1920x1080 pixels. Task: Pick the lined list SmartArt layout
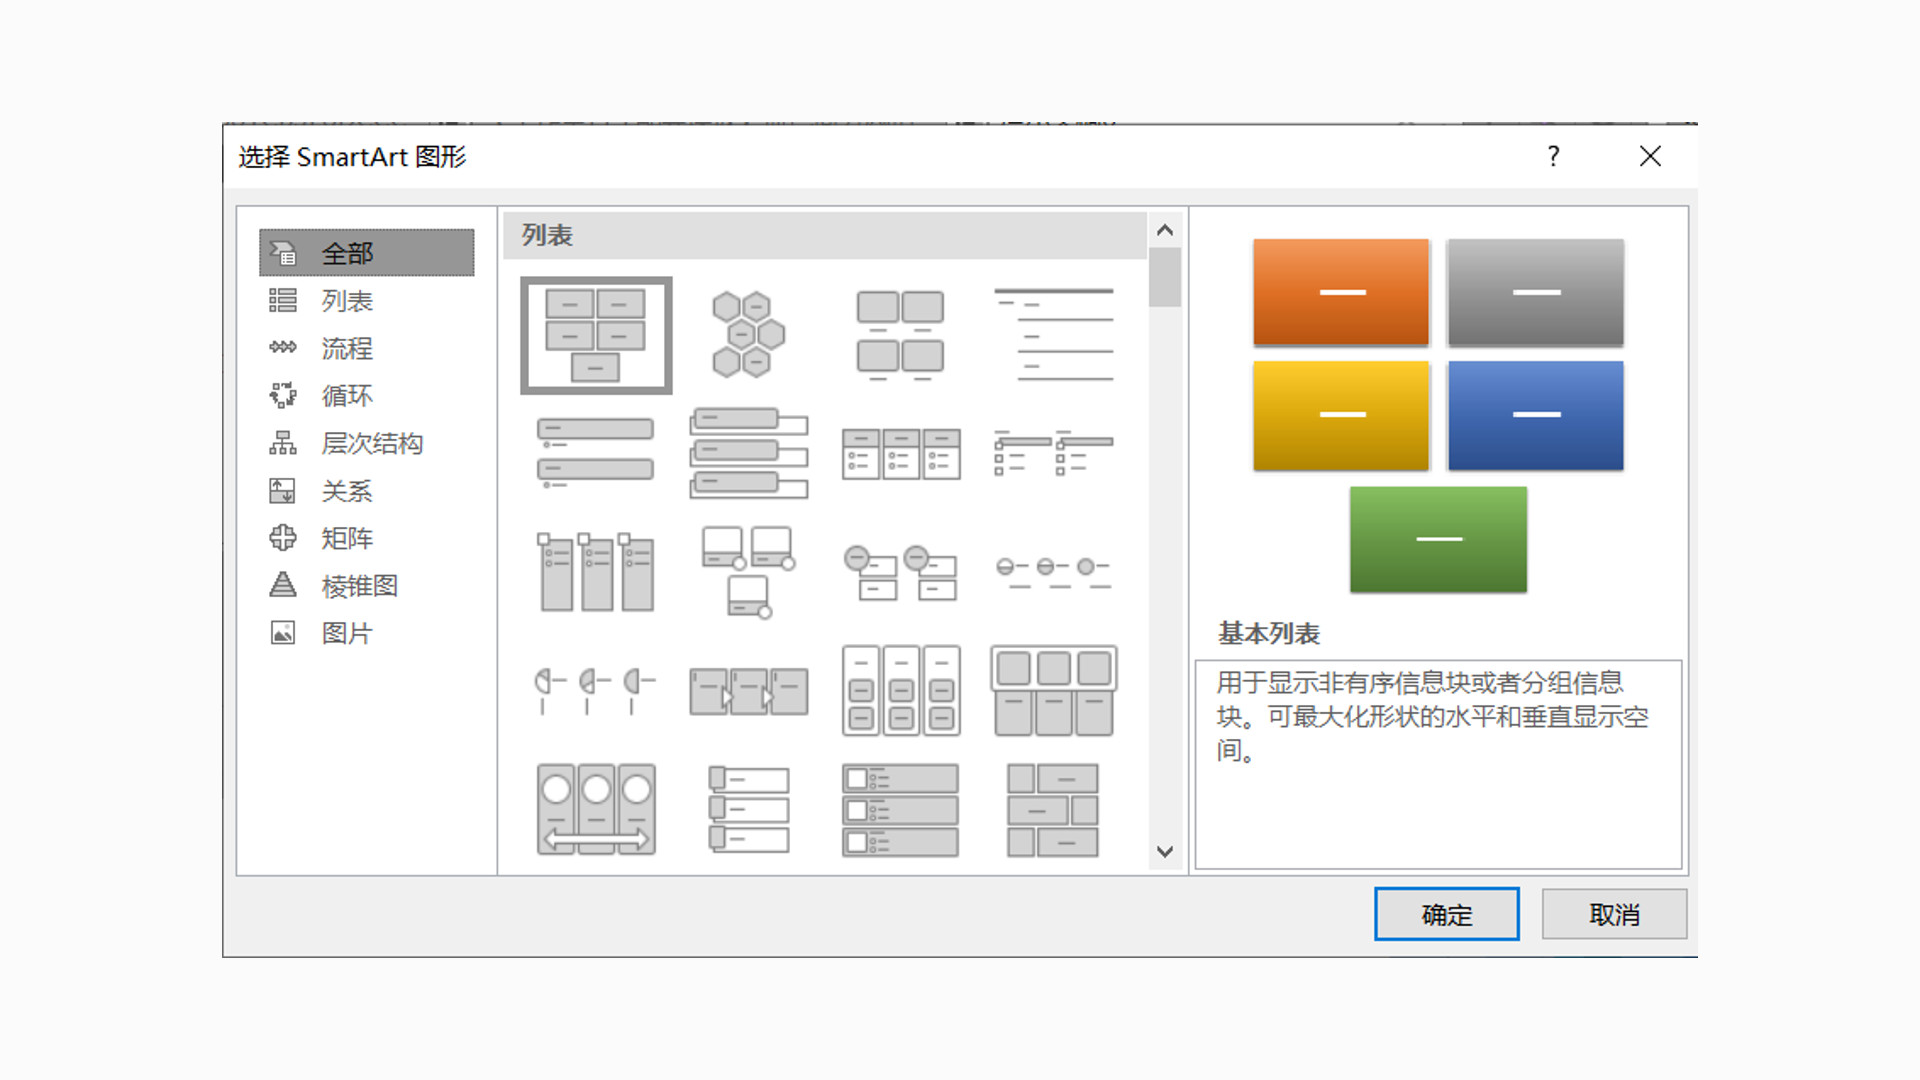pyautogui.click(x=1053, y=334)
